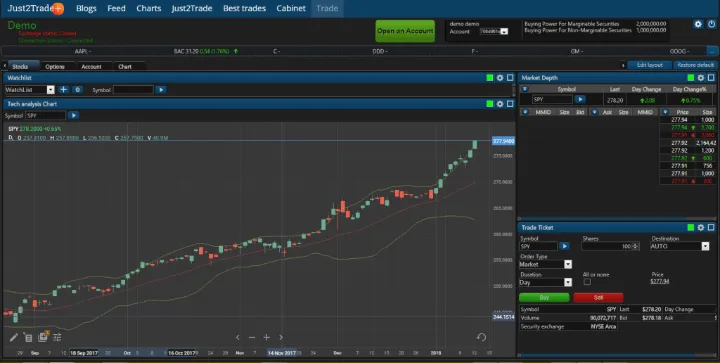The image size is (720, 363).
Task: Zoom in the chart with plus icon
Action: (266, 337)
